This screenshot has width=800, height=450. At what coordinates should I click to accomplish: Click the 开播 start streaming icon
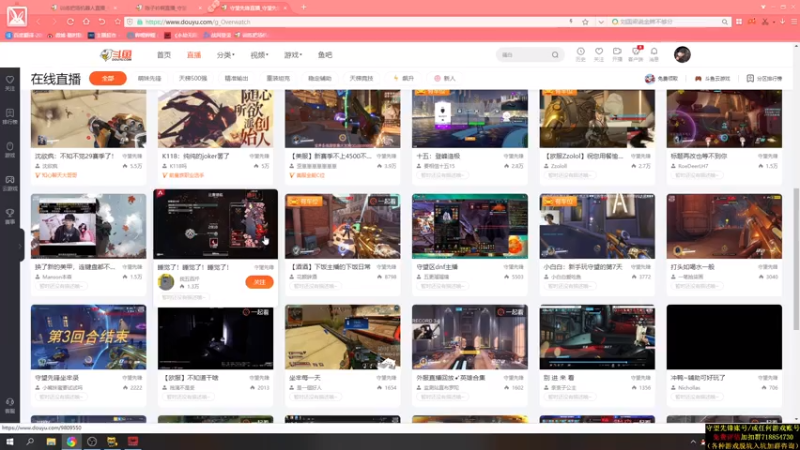(x=617, y=54)
